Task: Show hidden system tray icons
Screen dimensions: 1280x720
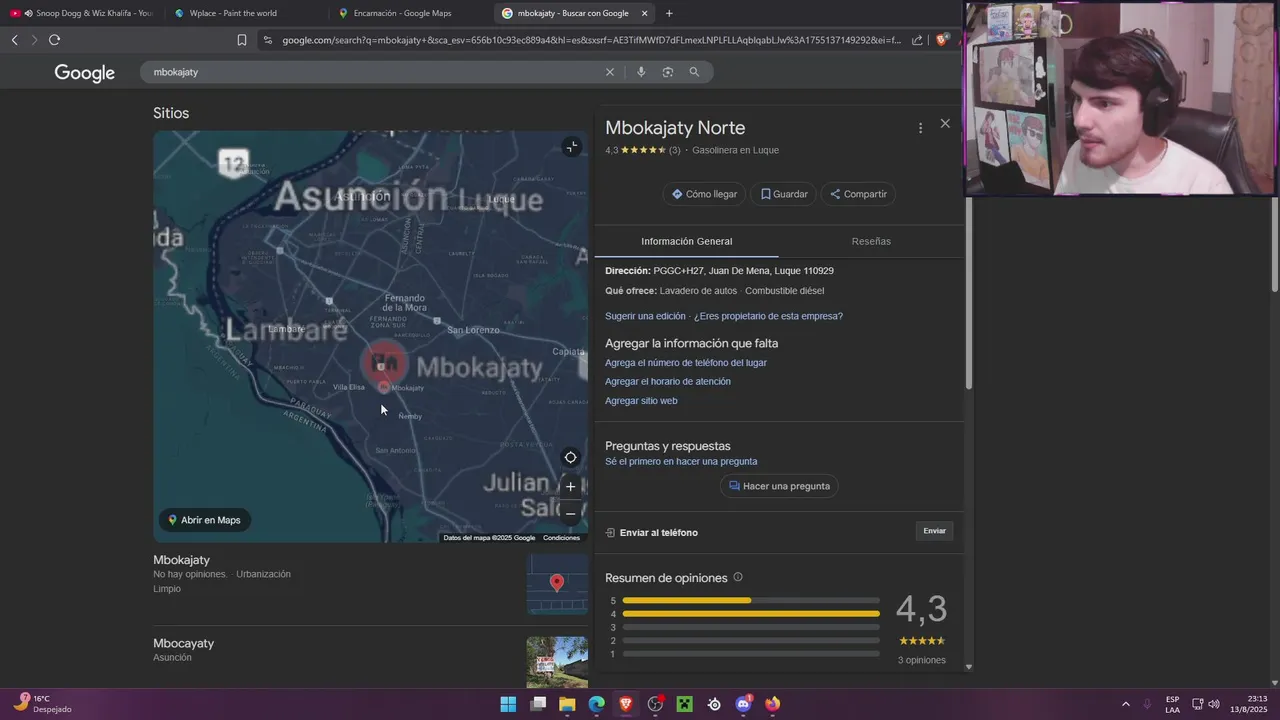Action: click(1125, 704)
